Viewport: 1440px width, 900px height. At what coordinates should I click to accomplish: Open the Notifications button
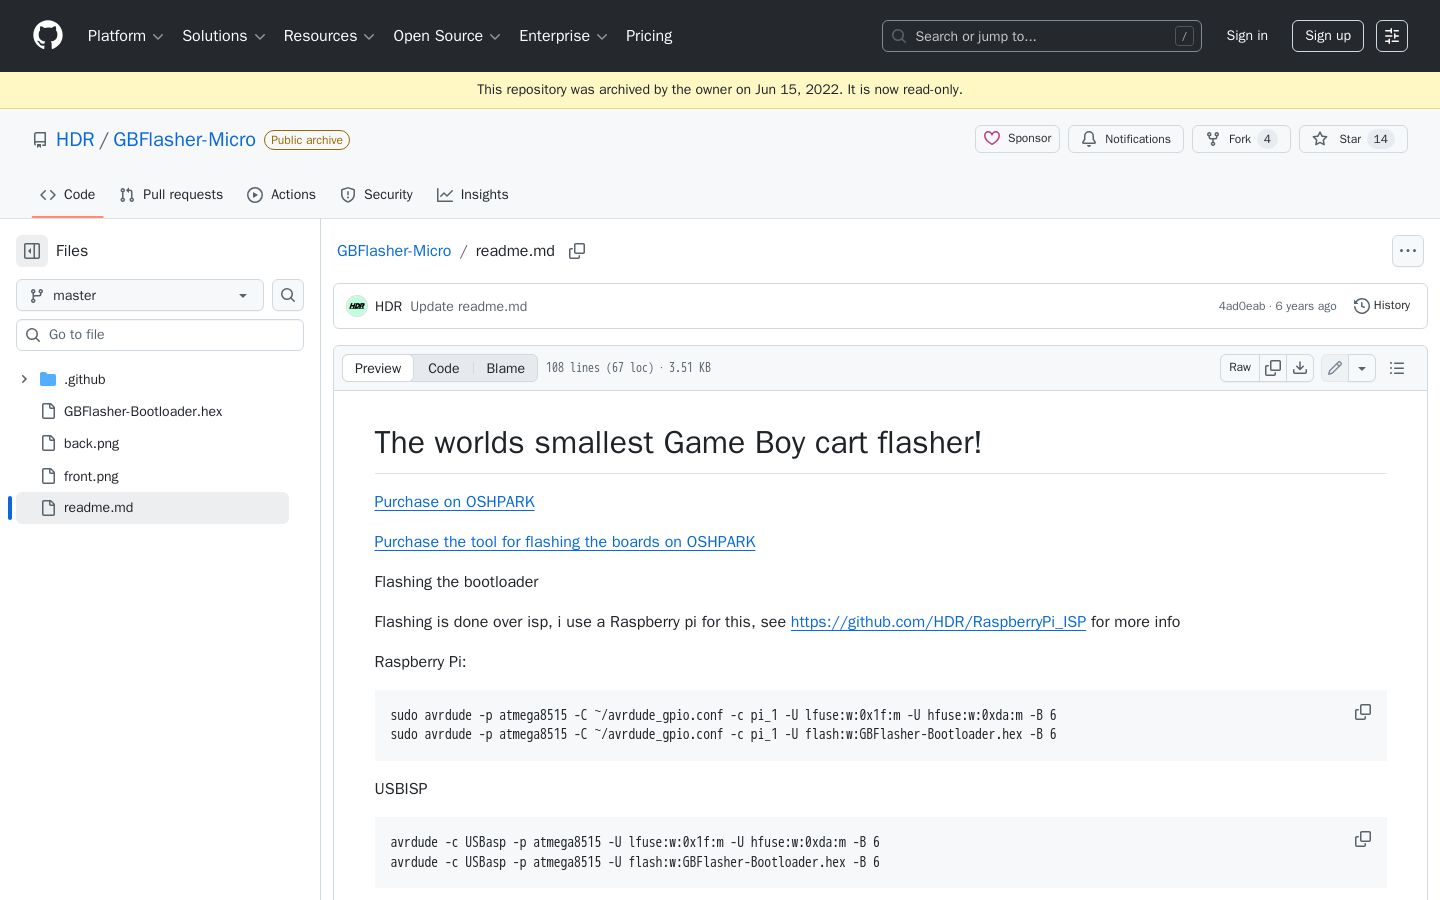1126,139
